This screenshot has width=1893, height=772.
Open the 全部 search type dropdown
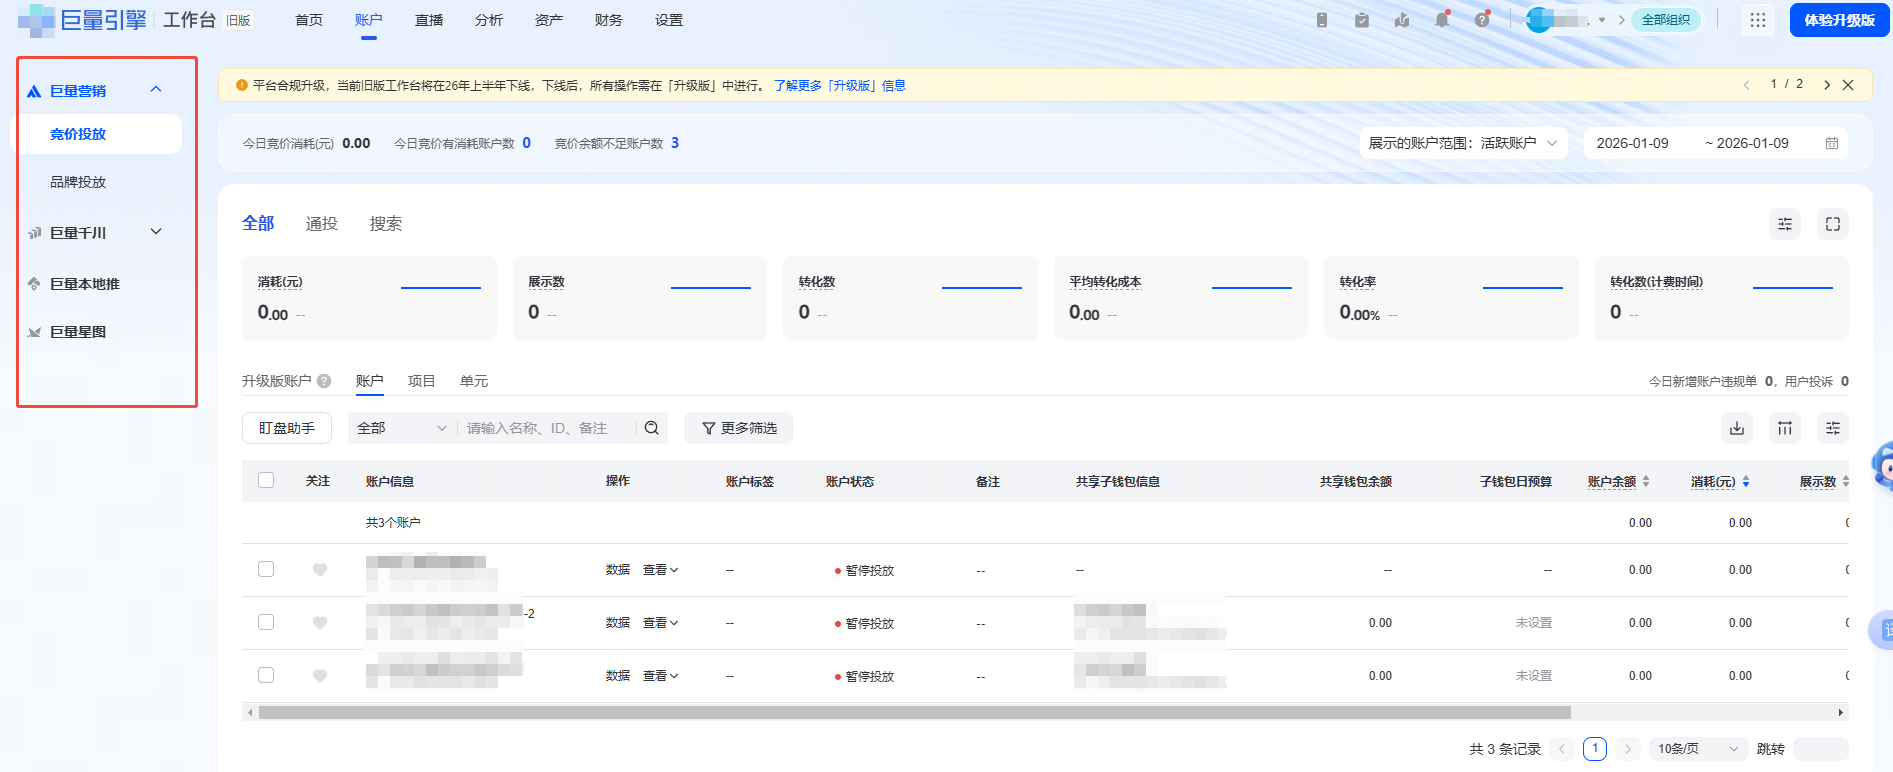(402, 428)
